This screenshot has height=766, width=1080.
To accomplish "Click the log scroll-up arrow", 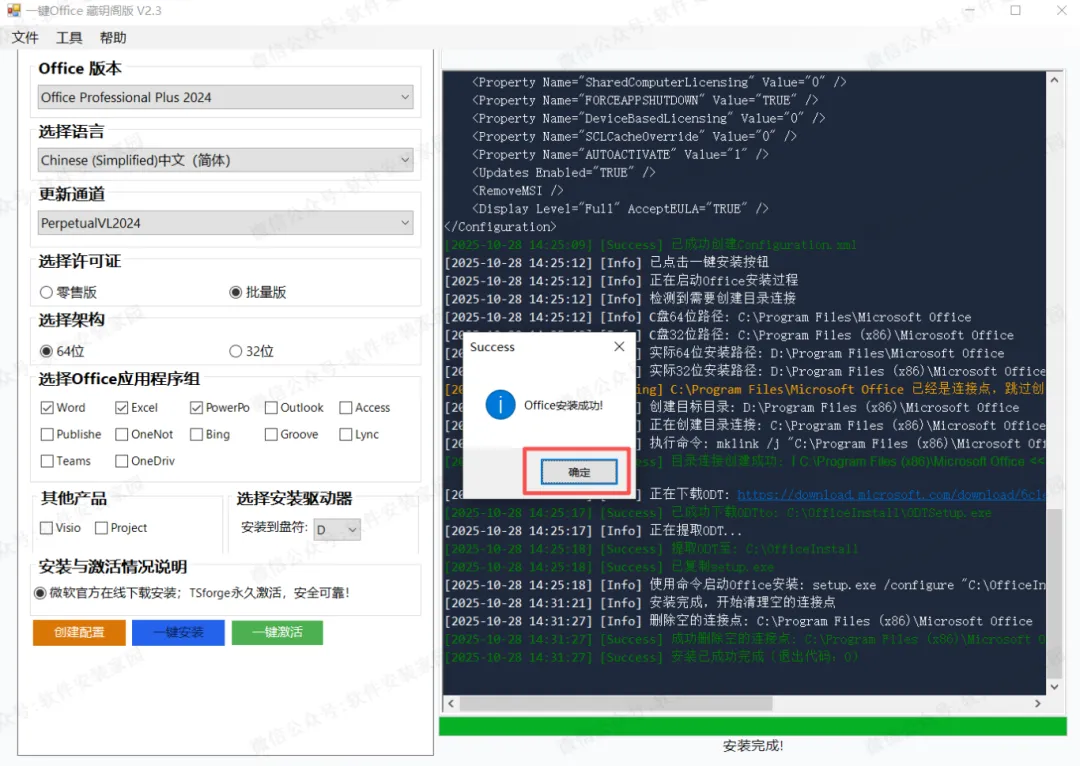I will click(1055, 80).
